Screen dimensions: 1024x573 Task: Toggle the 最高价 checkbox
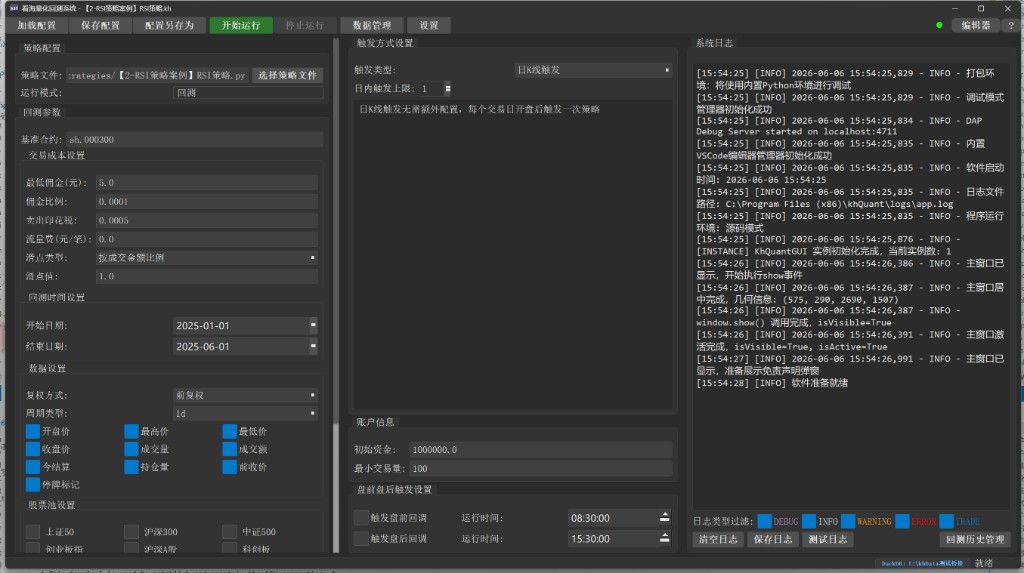(x=131, y=431)
